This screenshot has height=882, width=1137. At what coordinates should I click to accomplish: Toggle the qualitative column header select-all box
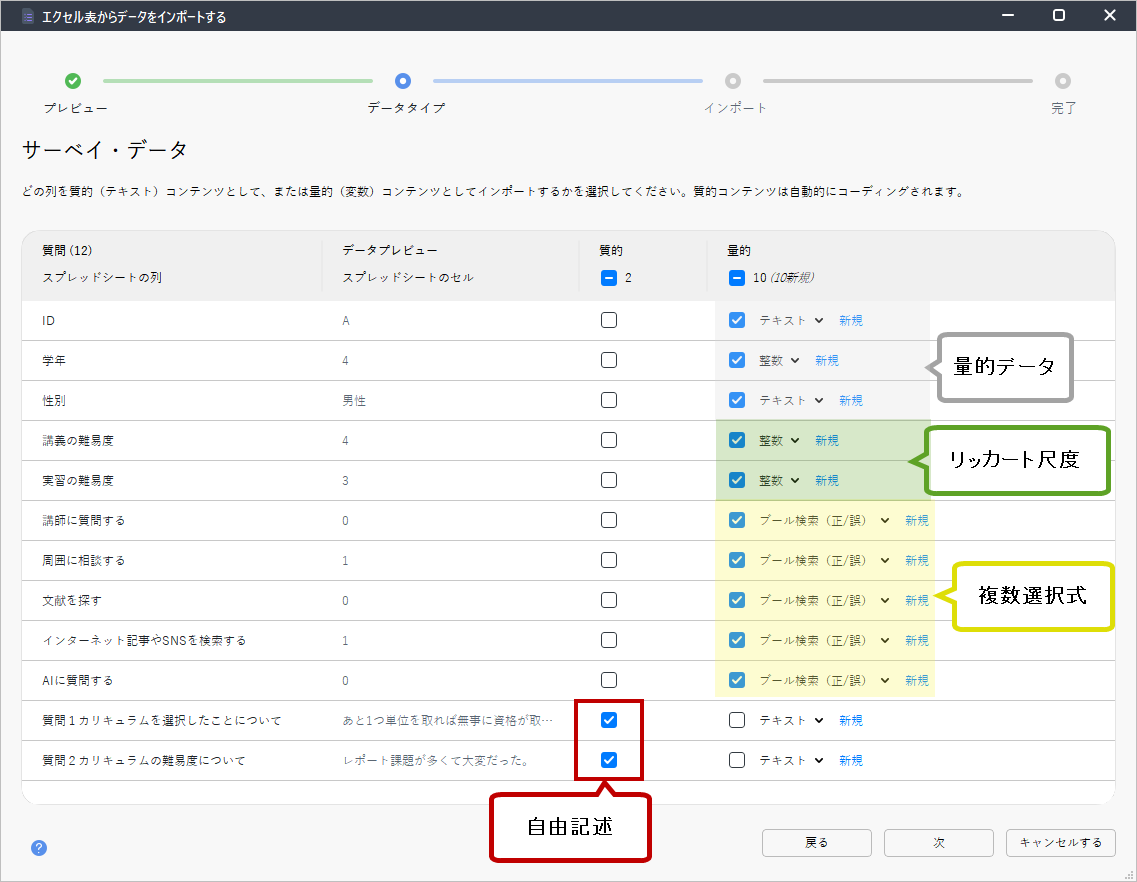pyautogui.click(x=609, y=278)
